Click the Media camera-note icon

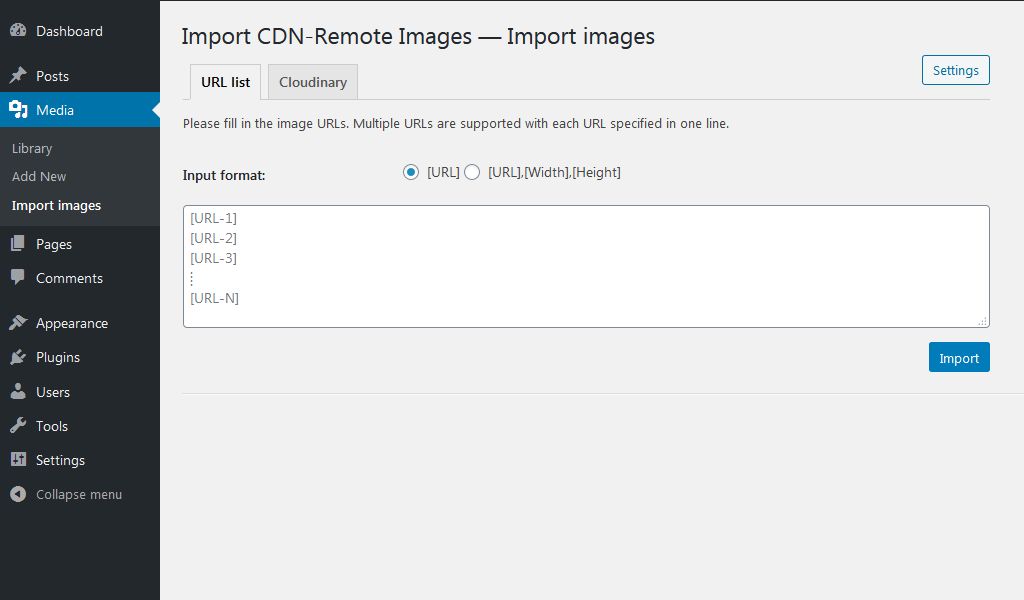[x=18, y=110]
